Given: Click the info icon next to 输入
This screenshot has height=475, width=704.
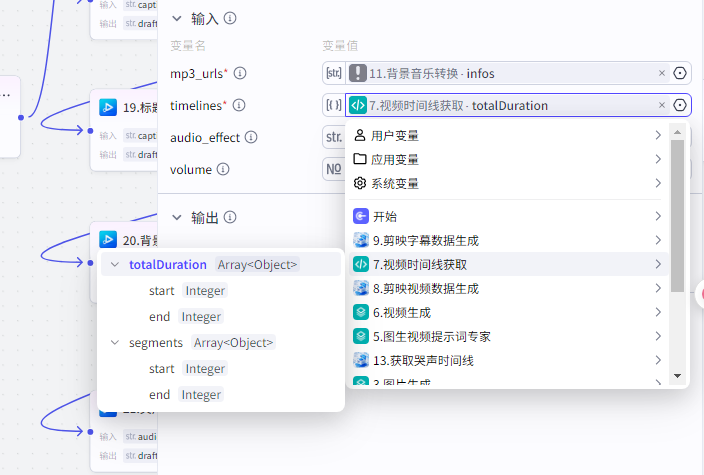Looking at the screenshot, I should (231, 18).
